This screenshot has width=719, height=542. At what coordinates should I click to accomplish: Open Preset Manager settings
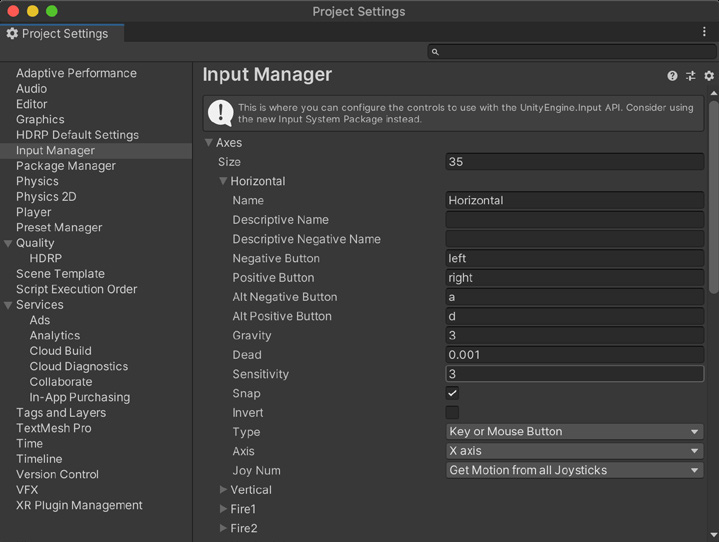coord(59,227)
